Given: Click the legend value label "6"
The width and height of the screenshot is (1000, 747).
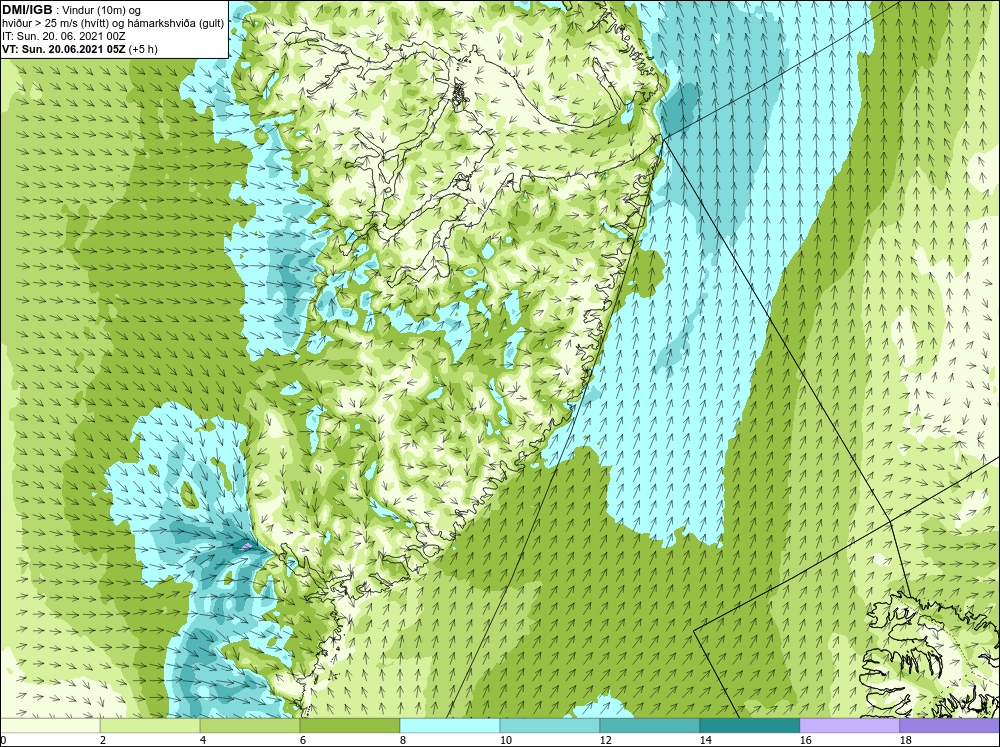Looking at the screenshot, I should [304, 740].
